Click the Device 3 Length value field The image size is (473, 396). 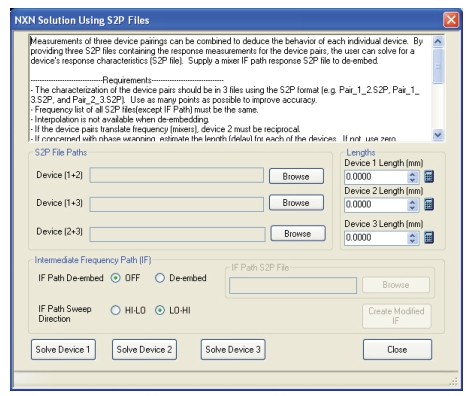tap(376, 238)
